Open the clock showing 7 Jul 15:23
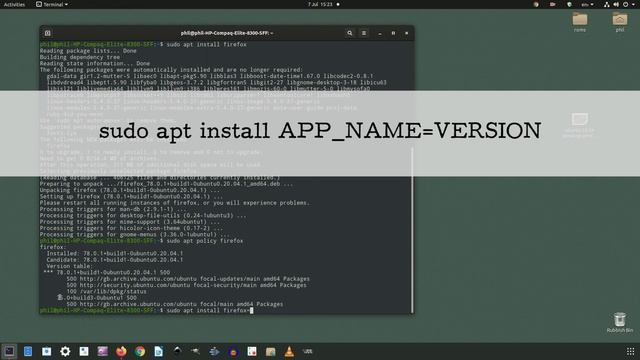 point(320,4)
